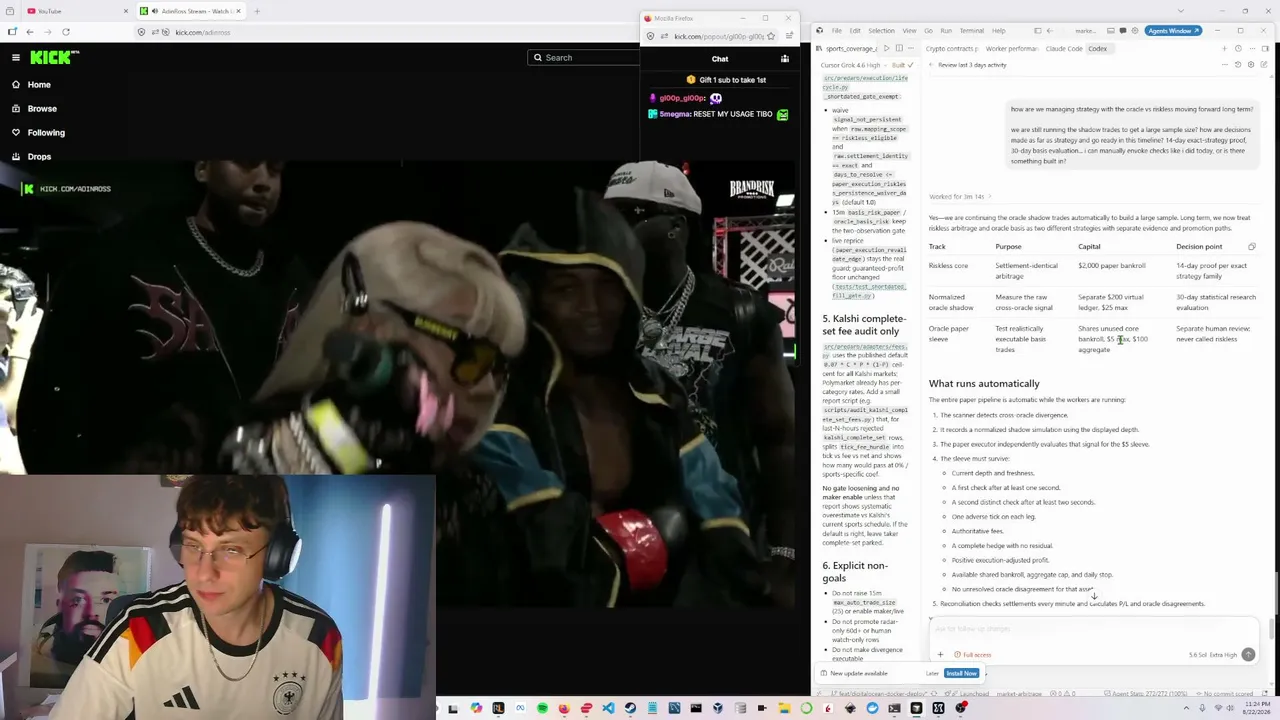Click Install Now for the update

tap(961, 674)
